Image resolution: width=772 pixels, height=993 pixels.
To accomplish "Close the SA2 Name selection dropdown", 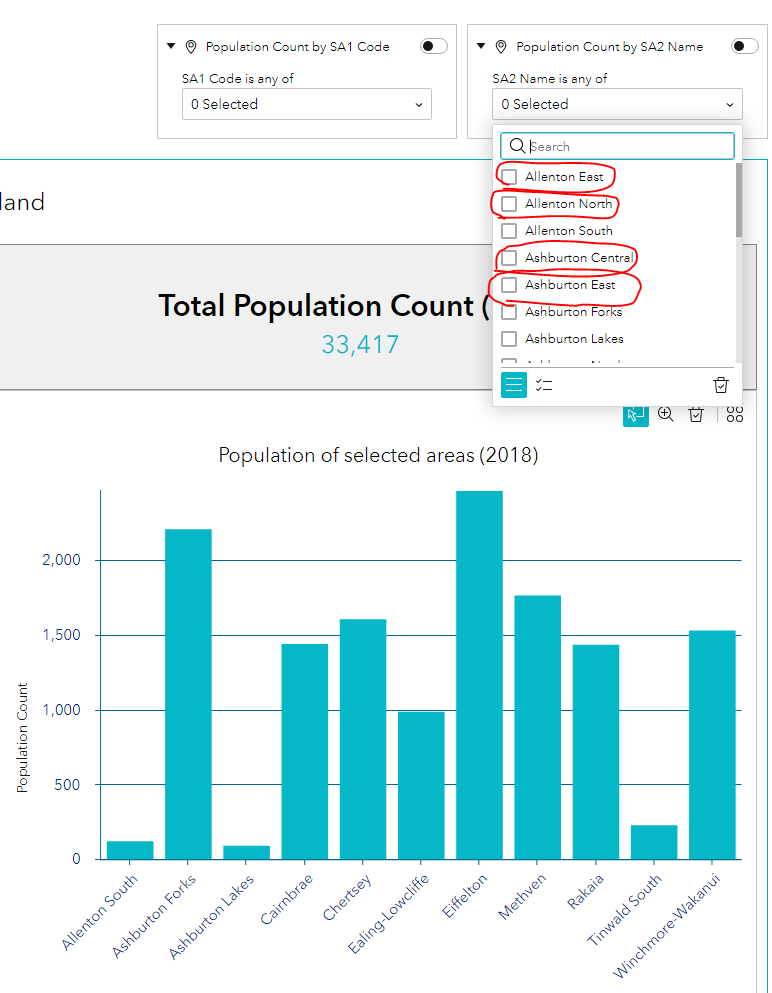I will click(x=617, y=104).
